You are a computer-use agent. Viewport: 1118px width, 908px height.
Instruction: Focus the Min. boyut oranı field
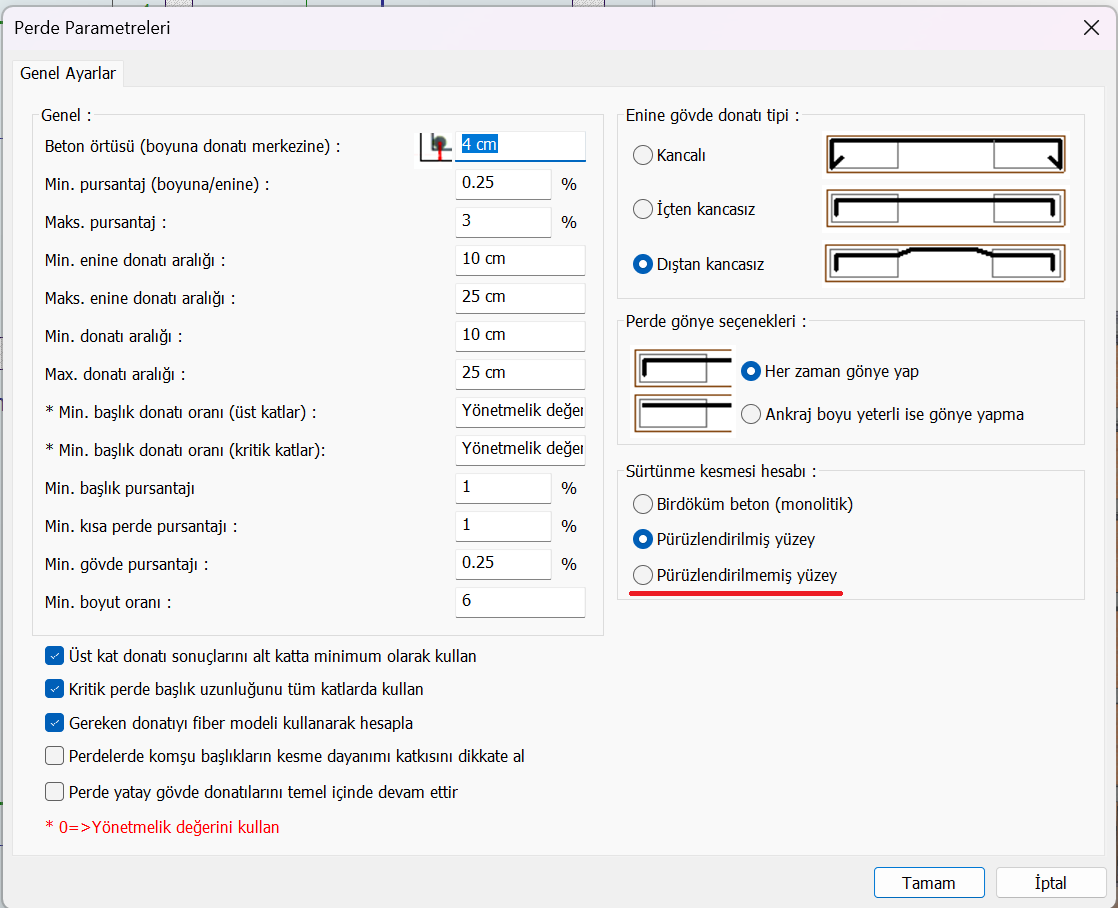pos(519,602)
